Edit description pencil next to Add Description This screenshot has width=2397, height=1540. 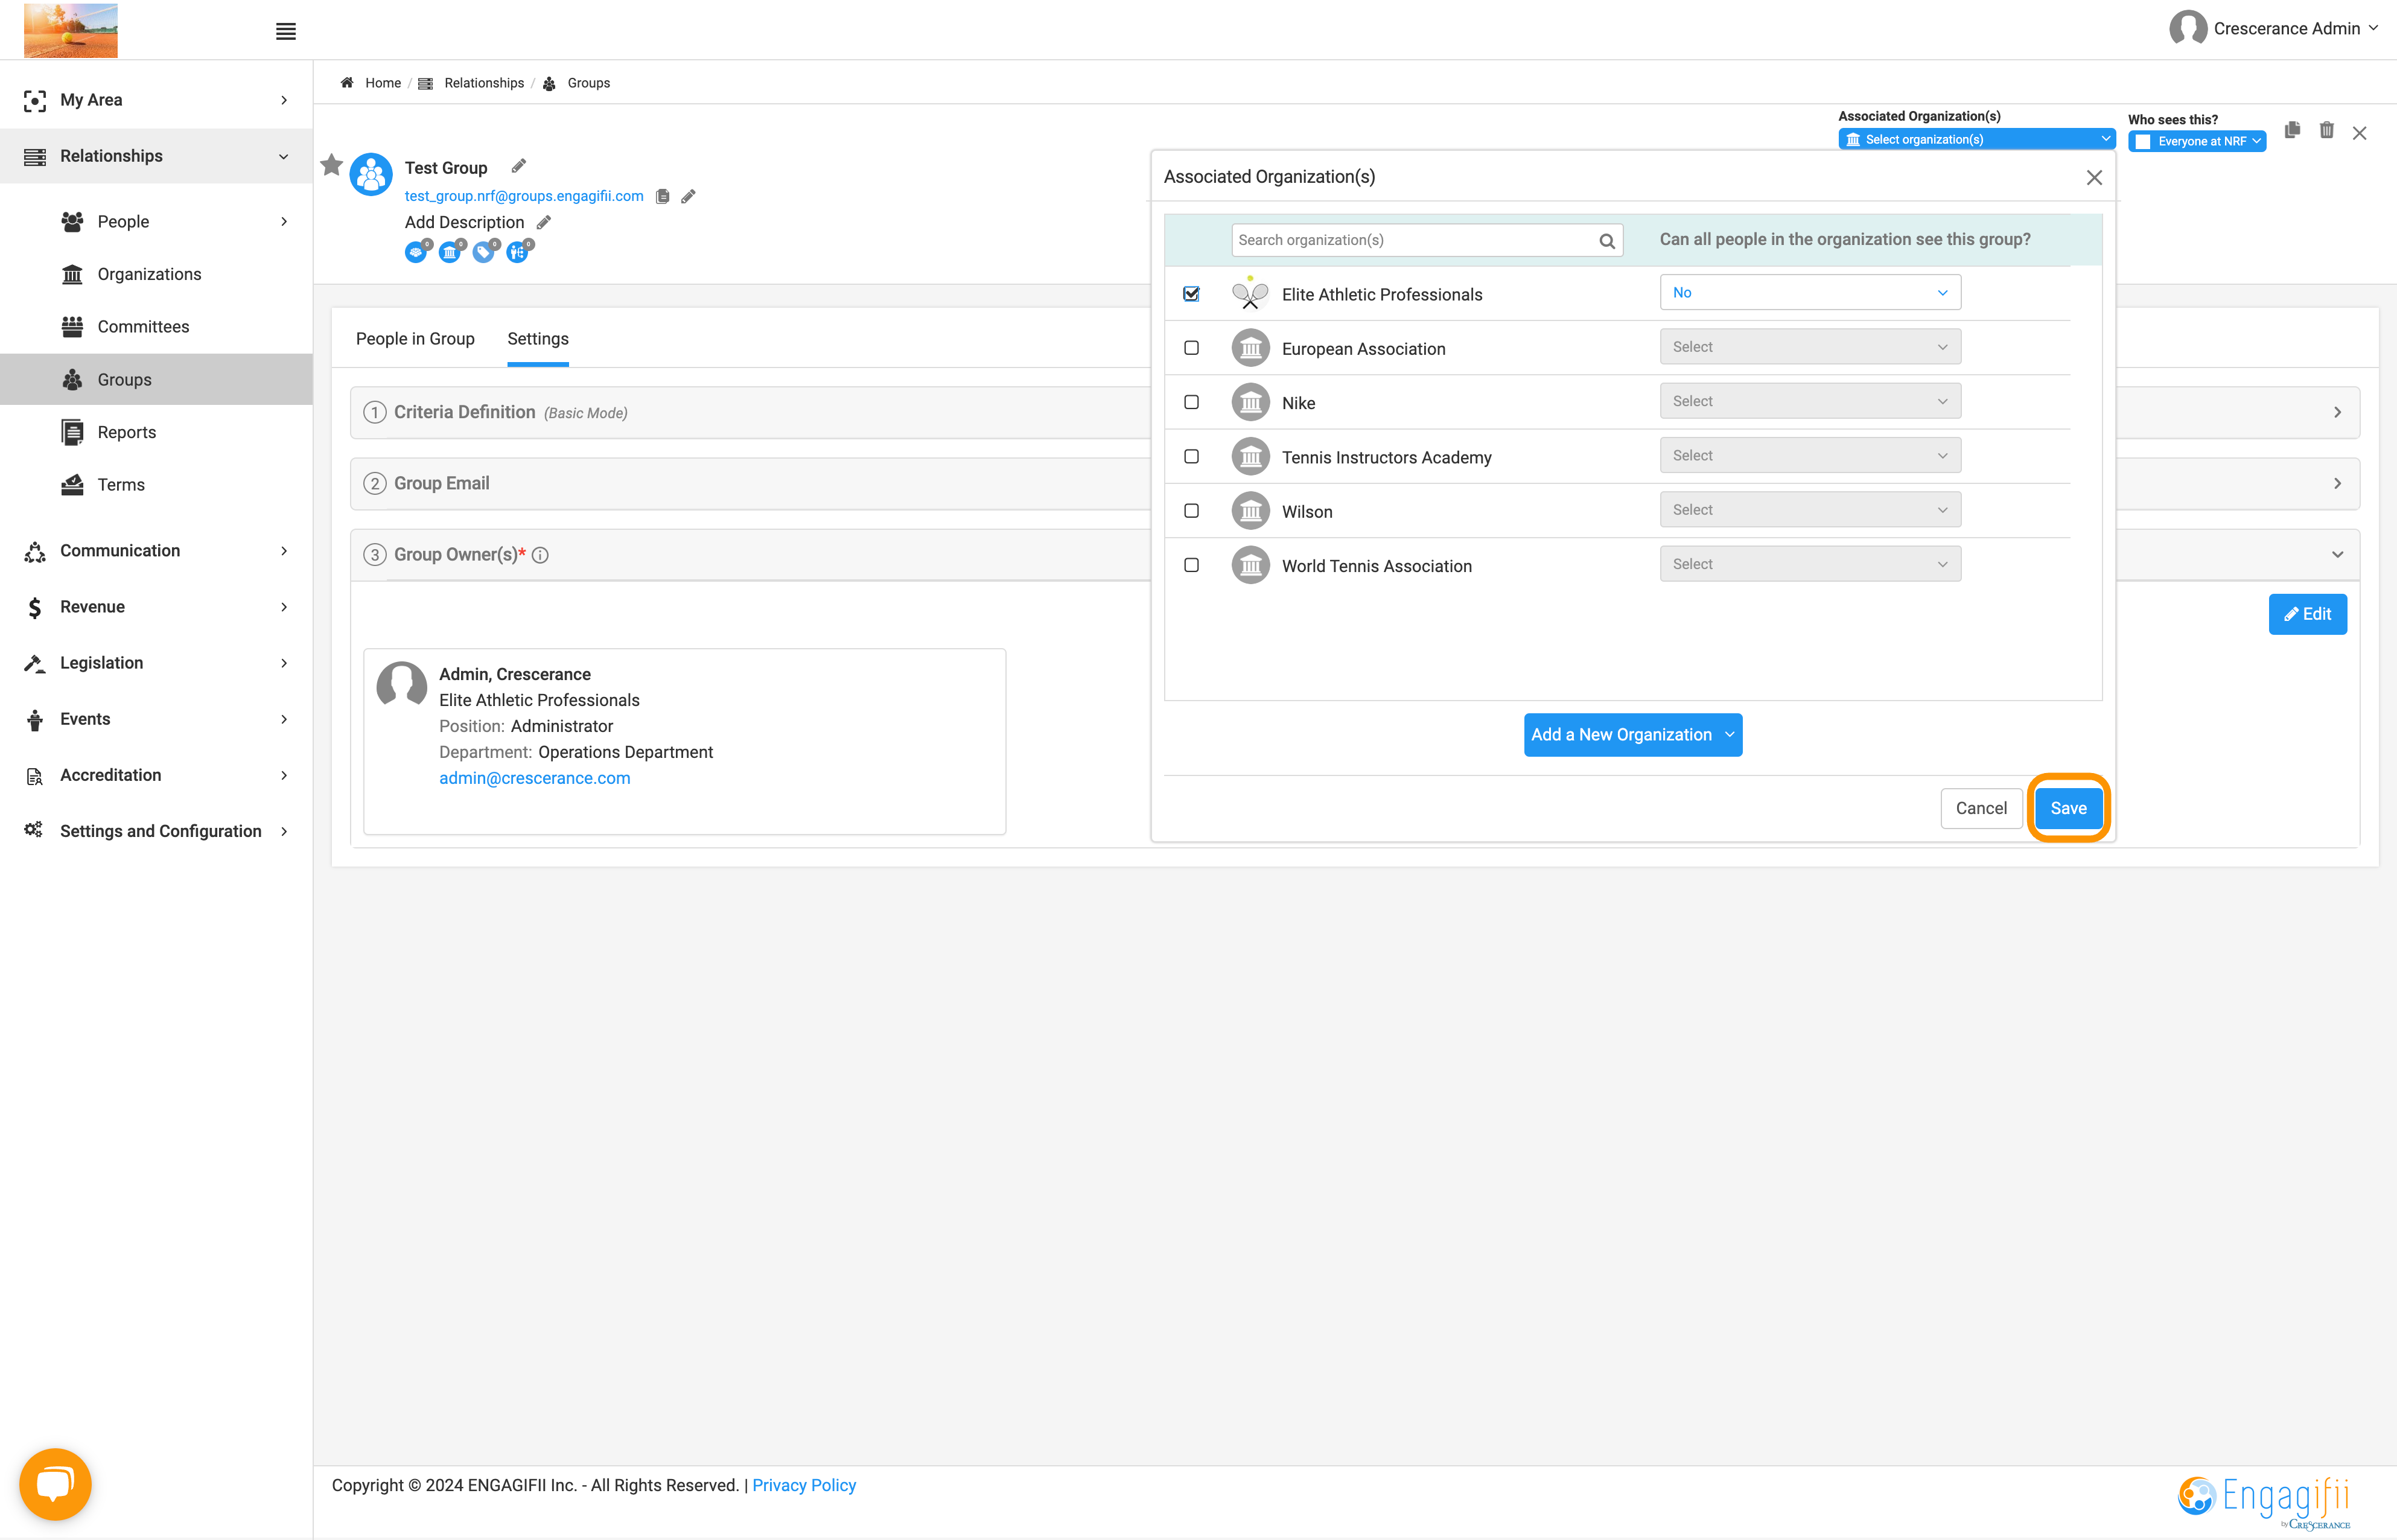click(x=544, y=222)
